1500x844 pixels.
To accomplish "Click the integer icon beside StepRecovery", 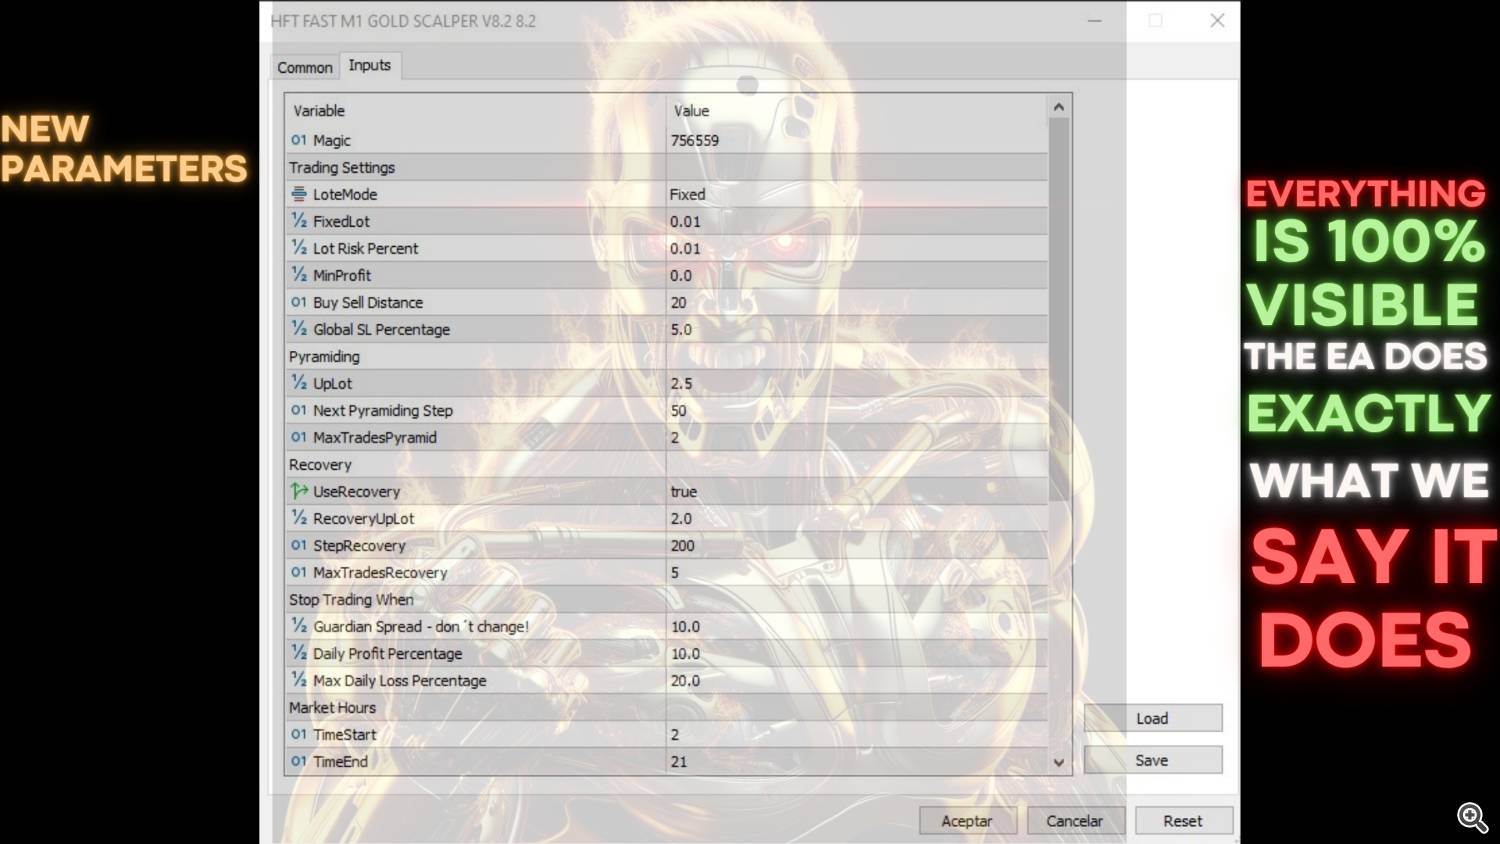I will coord(298,545).
